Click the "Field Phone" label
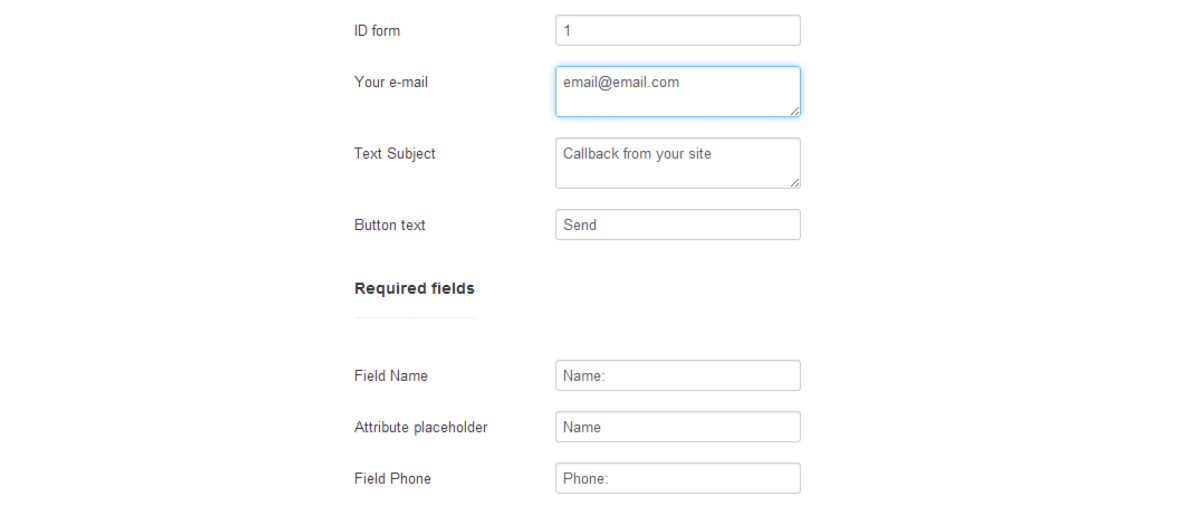The width and height of the screenshot is (1200, 525). coord(393,478)
